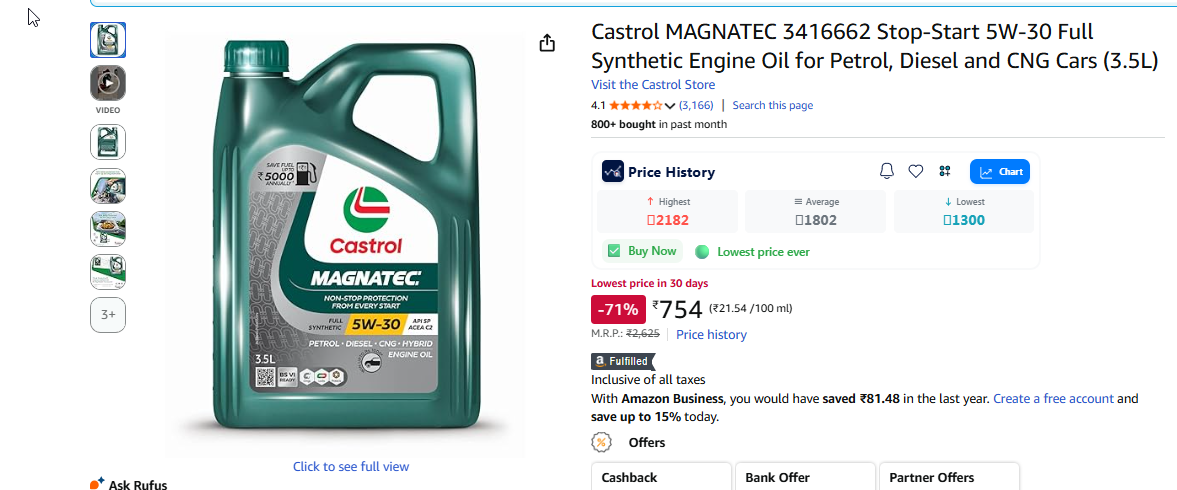Click the Offers percent badge icon
The width and height of the screenshot is (1177, 490).
point(601,442)
